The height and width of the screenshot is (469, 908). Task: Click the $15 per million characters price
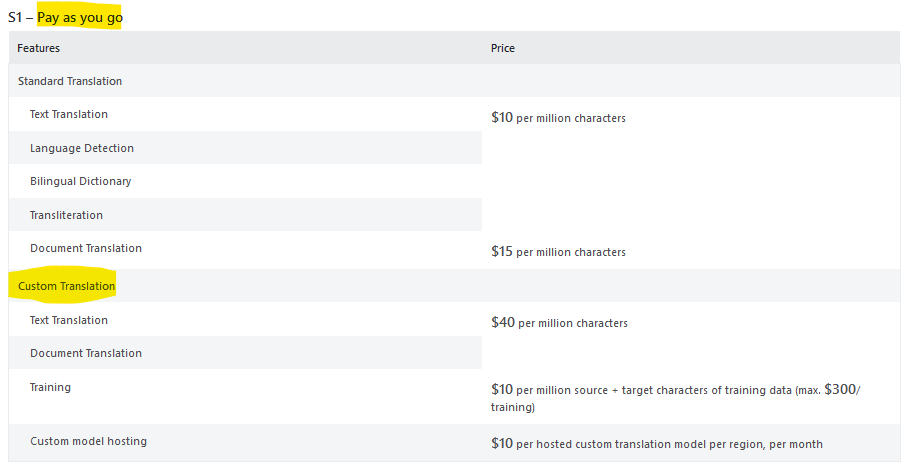558,251
